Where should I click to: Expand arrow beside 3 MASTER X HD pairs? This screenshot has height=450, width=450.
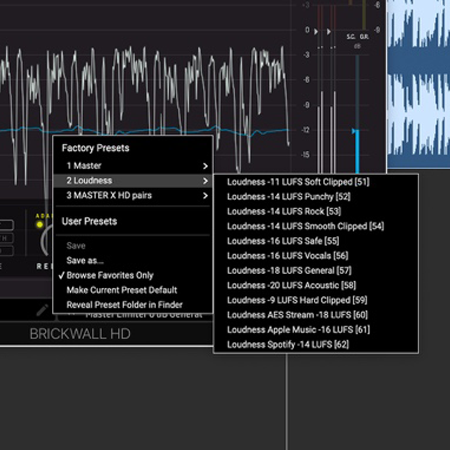point(205,196)
